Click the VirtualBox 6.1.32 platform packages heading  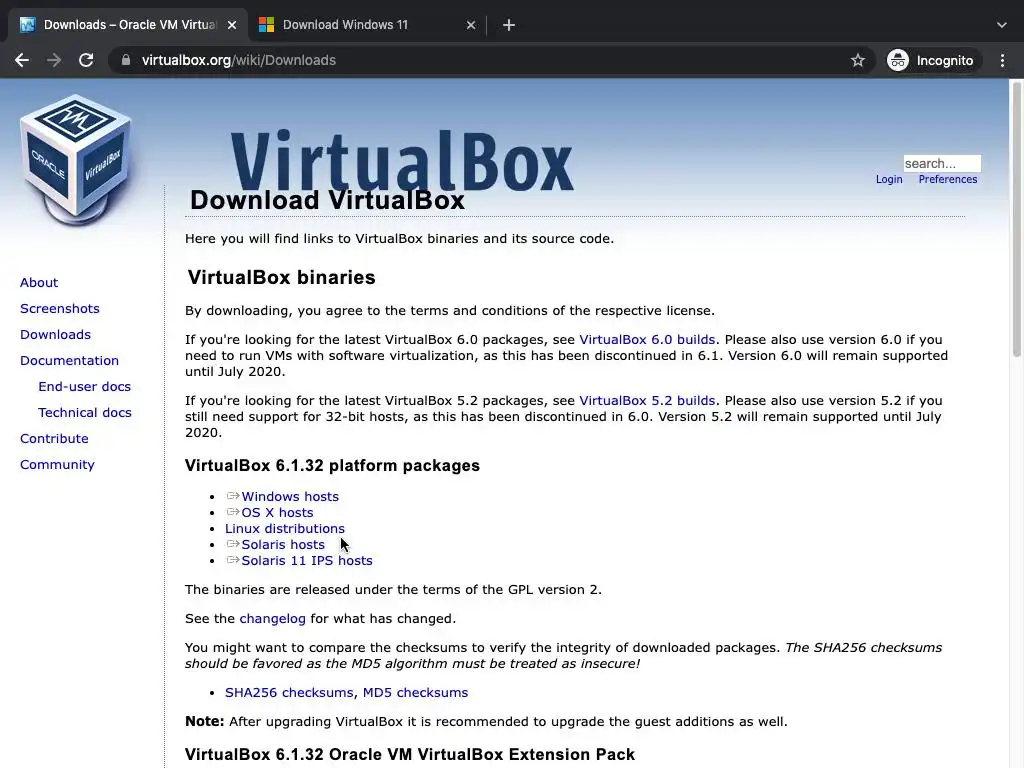(332, 466)
